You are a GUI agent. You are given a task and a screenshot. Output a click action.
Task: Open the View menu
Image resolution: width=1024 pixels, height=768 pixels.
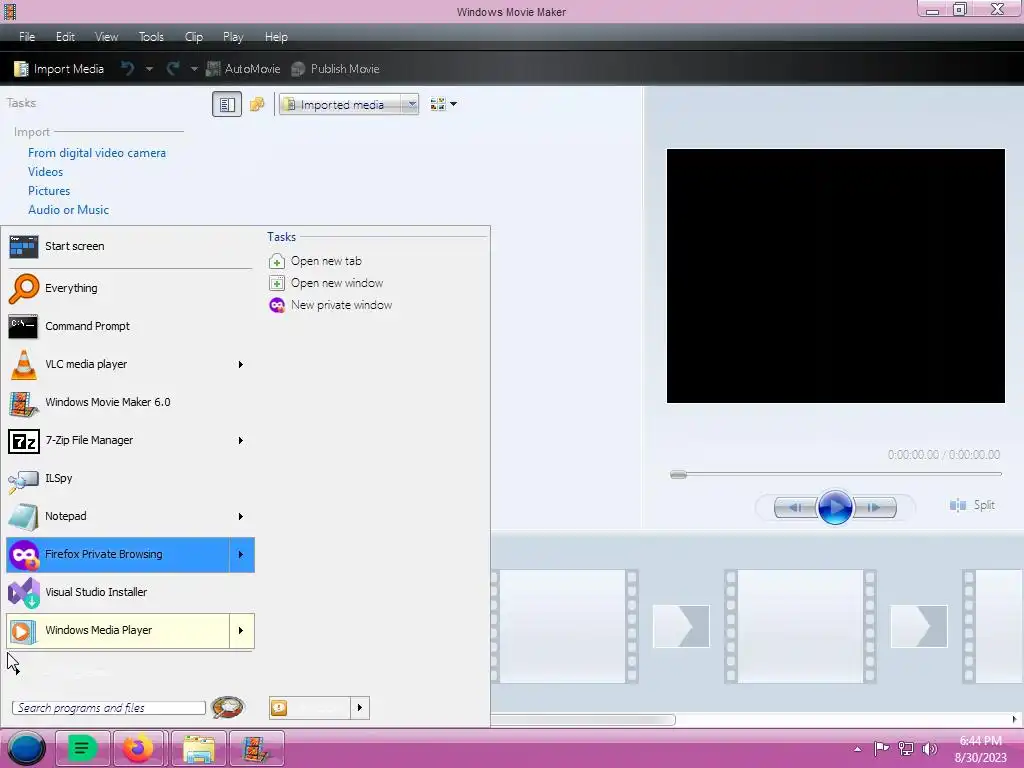106,37
